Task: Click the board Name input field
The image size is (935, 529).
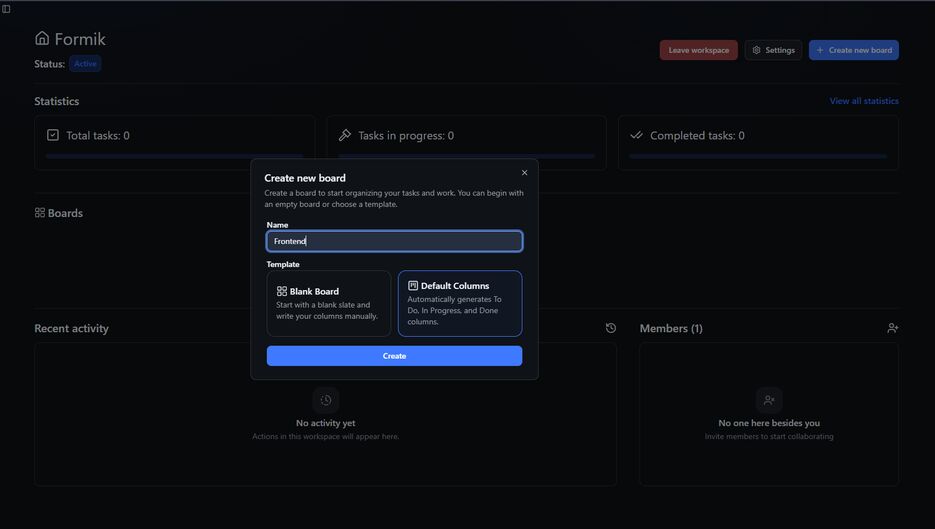Action: [394, 241]
